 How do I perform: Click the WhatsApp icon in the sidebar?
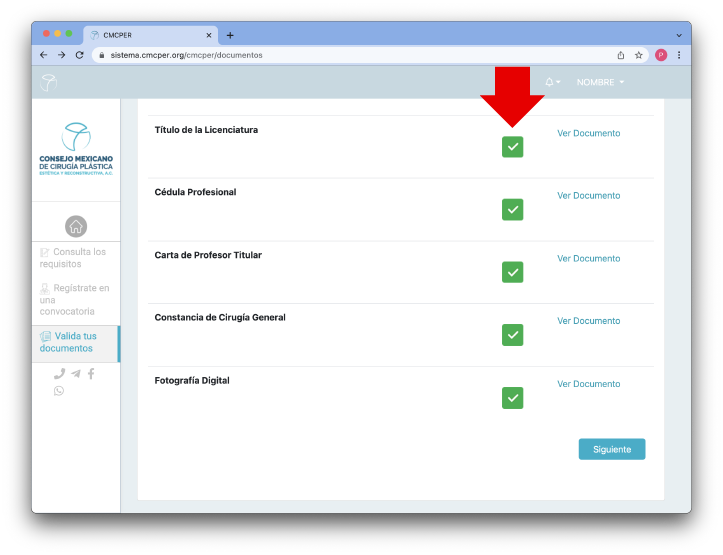[59, 391]
